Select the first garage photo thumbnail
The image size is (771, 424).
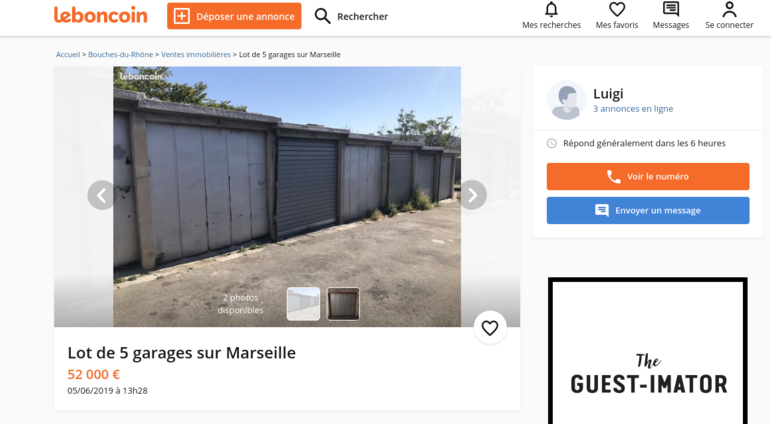tap(303, 304)
